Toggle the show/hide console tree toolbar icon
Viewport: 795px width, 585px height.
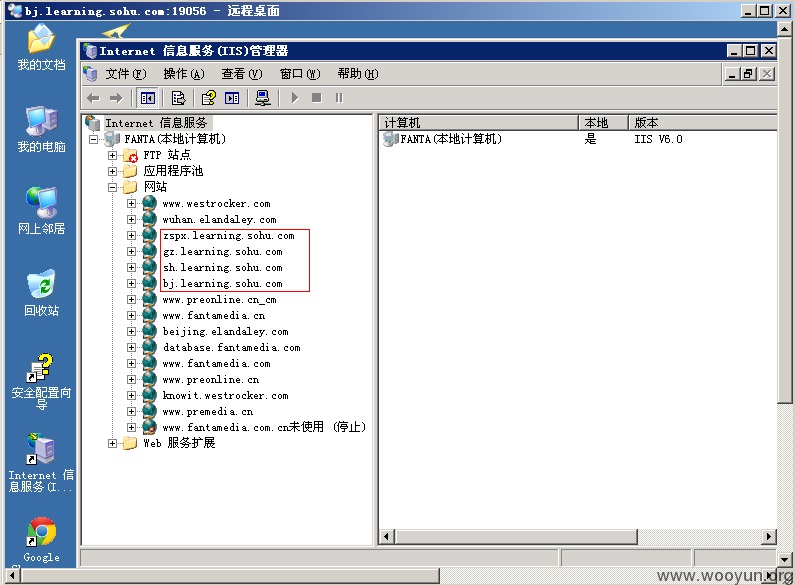point(148,98)
